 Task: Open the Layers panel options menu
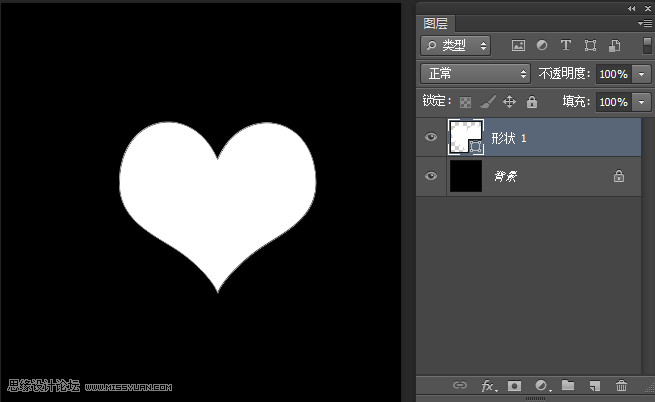click(x=645, y=22)
